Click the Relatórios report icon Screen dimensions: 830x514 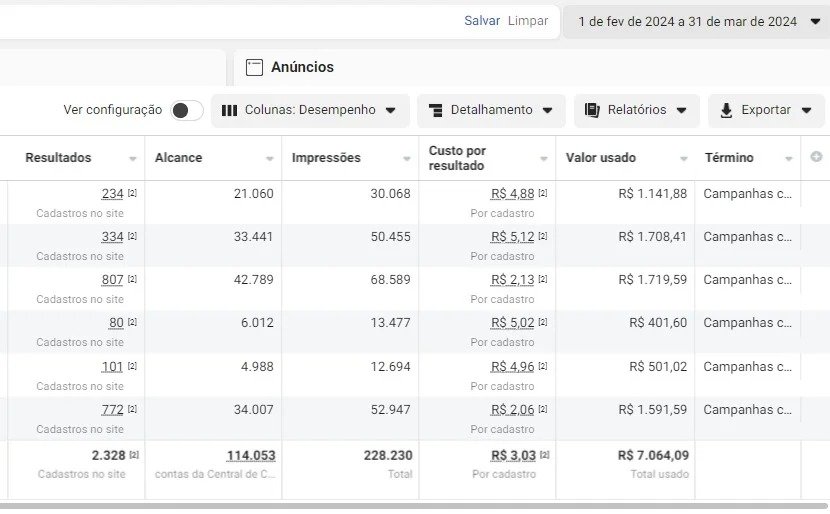point(592,110)
